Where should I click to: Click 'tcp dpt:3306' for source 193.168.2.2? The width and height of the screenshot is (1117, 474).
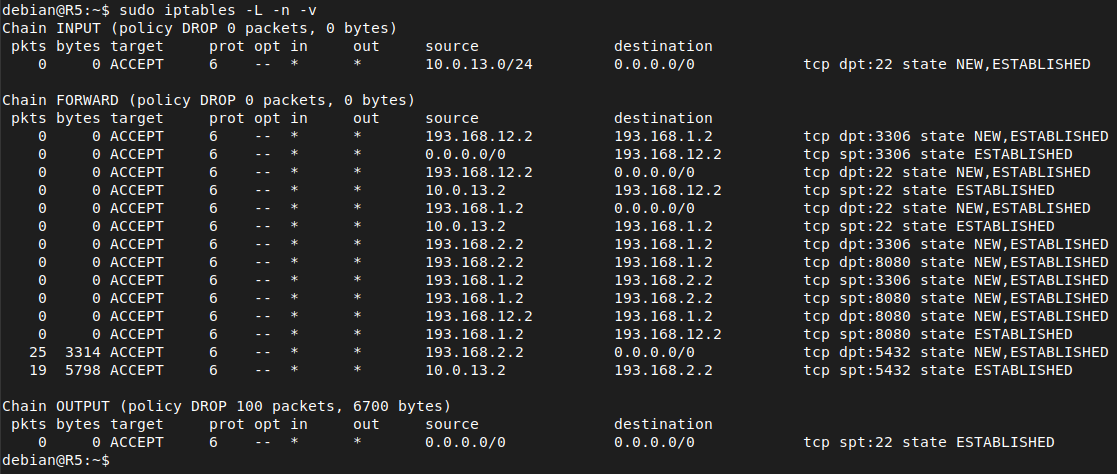(x=858, y=244)
